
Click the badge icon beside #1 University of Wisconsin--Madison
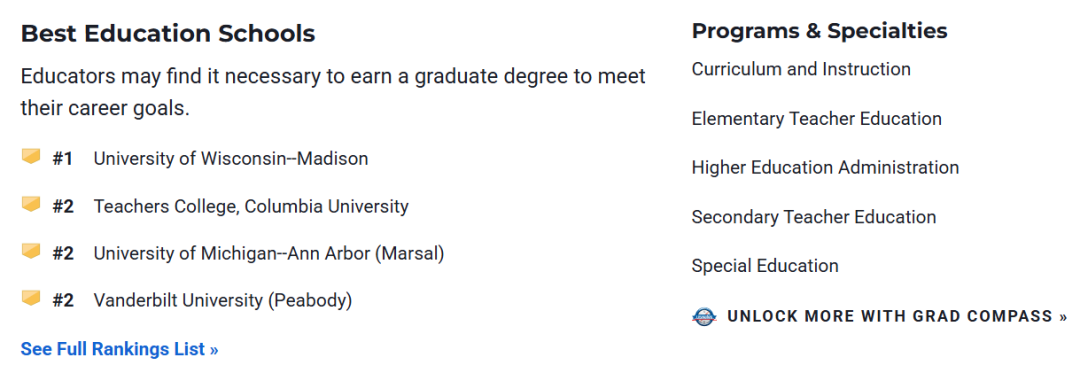[x=31, y=157]
